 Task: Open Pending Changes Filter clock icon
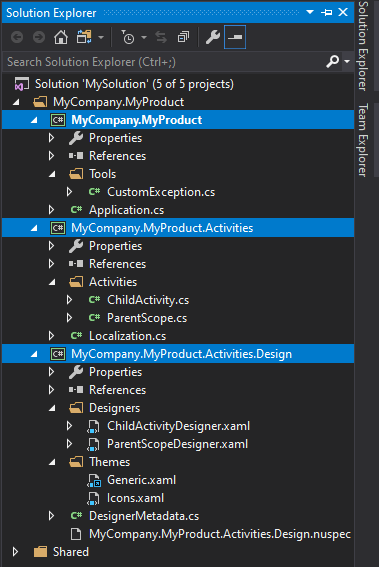(127, 37)
